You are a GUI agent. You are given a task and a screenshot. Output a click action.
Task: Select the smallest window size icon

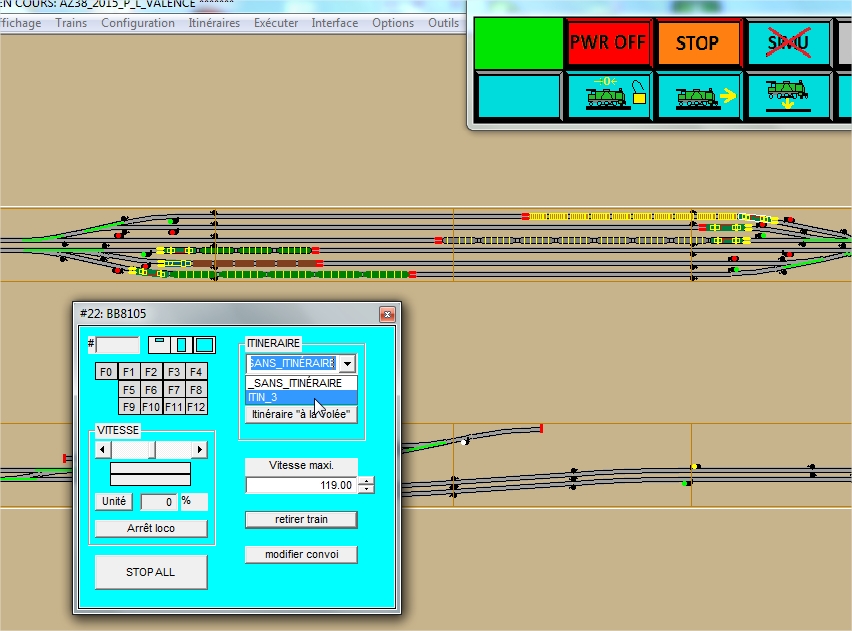tap(159, 345)
